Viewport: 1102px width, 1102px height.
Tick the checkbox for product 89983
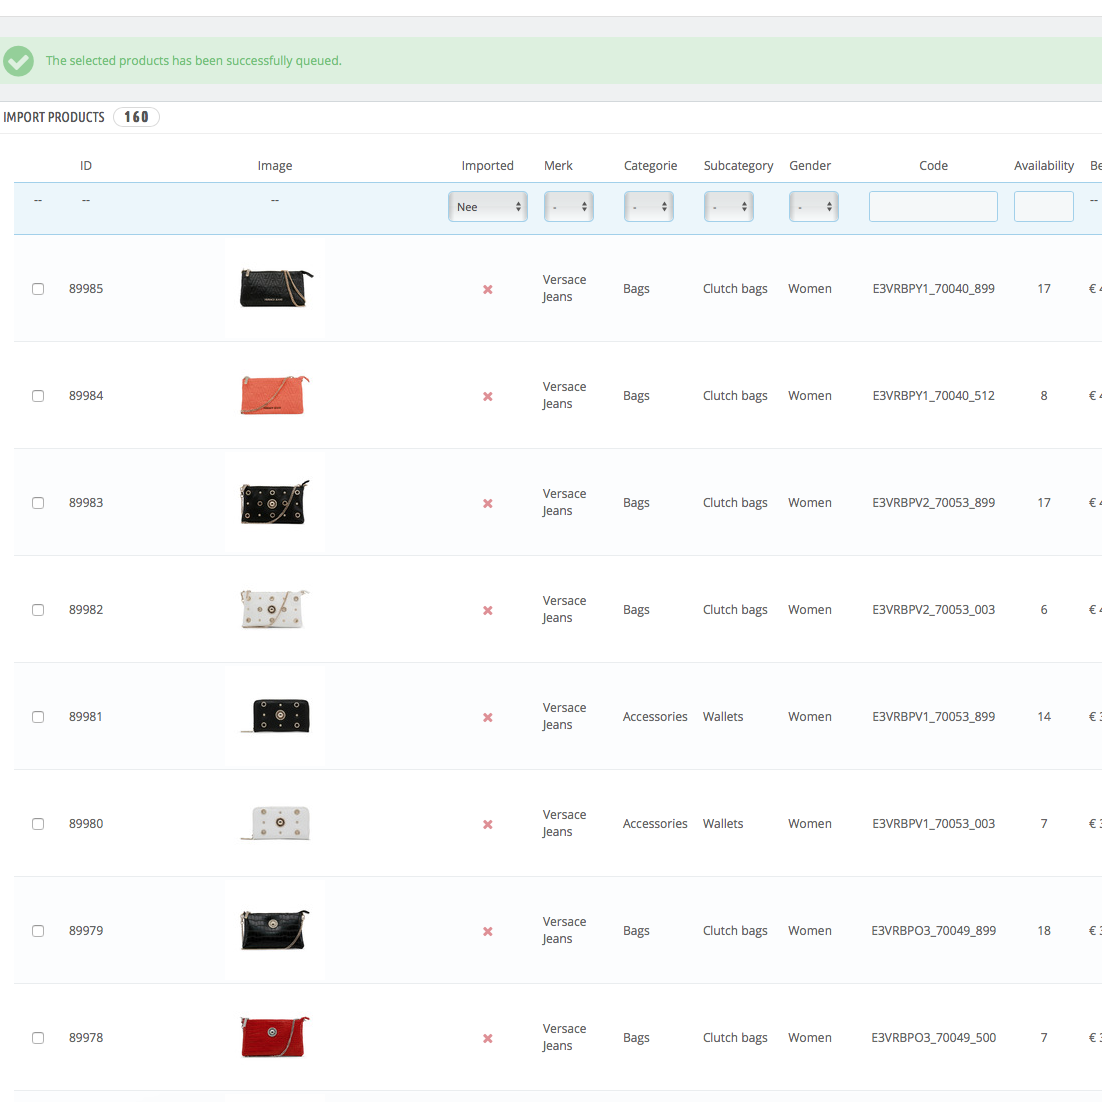[38, 503]
